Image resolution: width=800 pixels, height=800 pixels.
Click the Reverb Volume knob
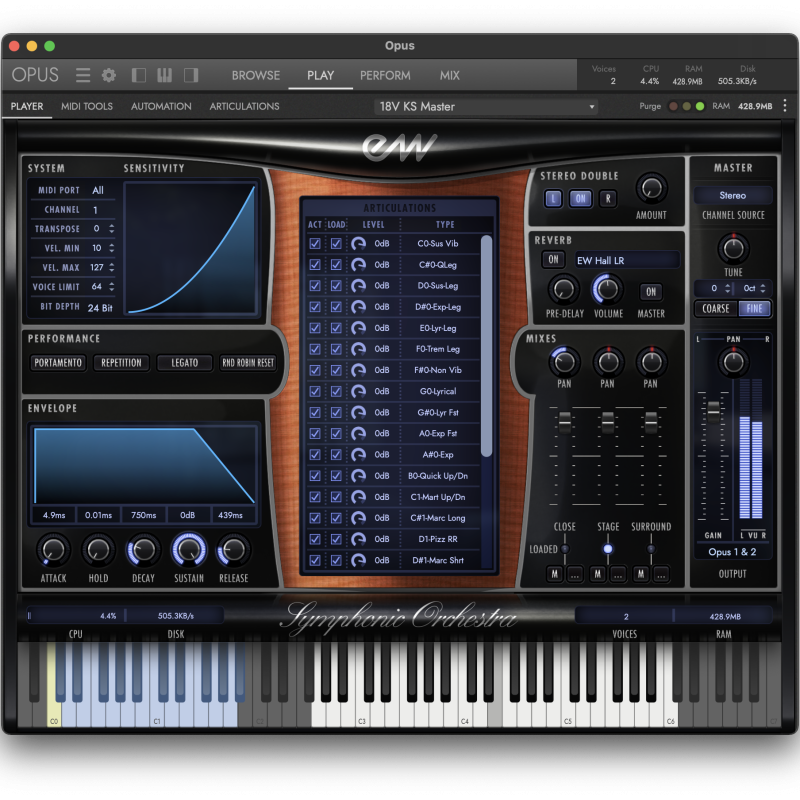click(607, 289)
